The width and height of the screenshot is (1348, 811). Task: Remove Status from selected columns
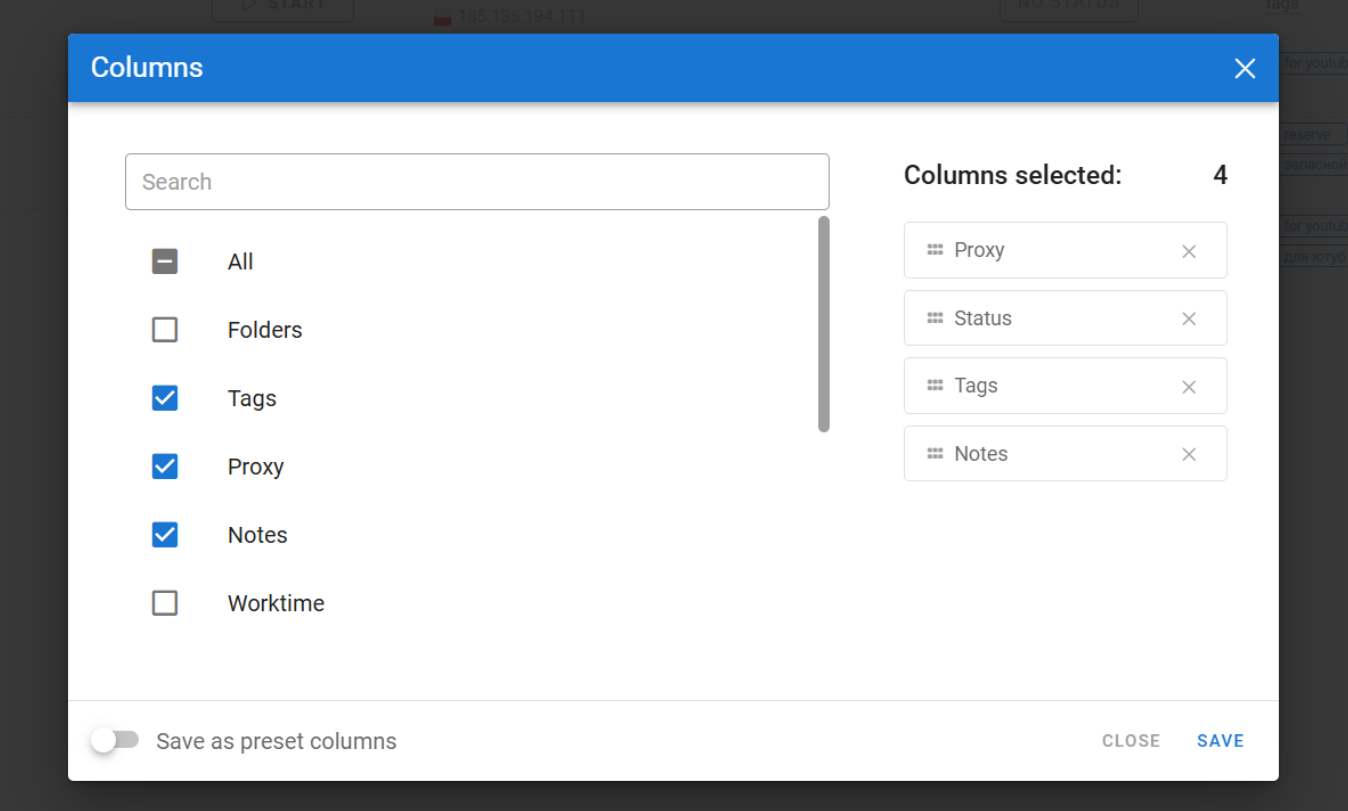click(x=1188, y=319)
